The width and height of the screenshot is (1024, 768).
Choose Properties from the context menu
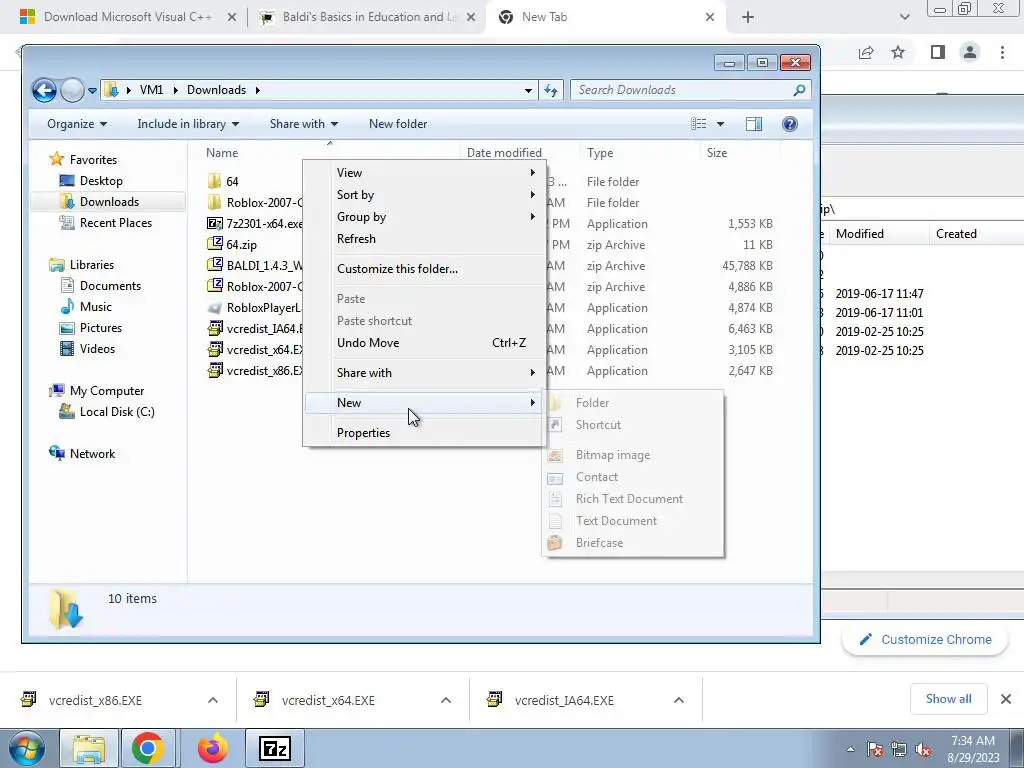[x=424, y=433]
